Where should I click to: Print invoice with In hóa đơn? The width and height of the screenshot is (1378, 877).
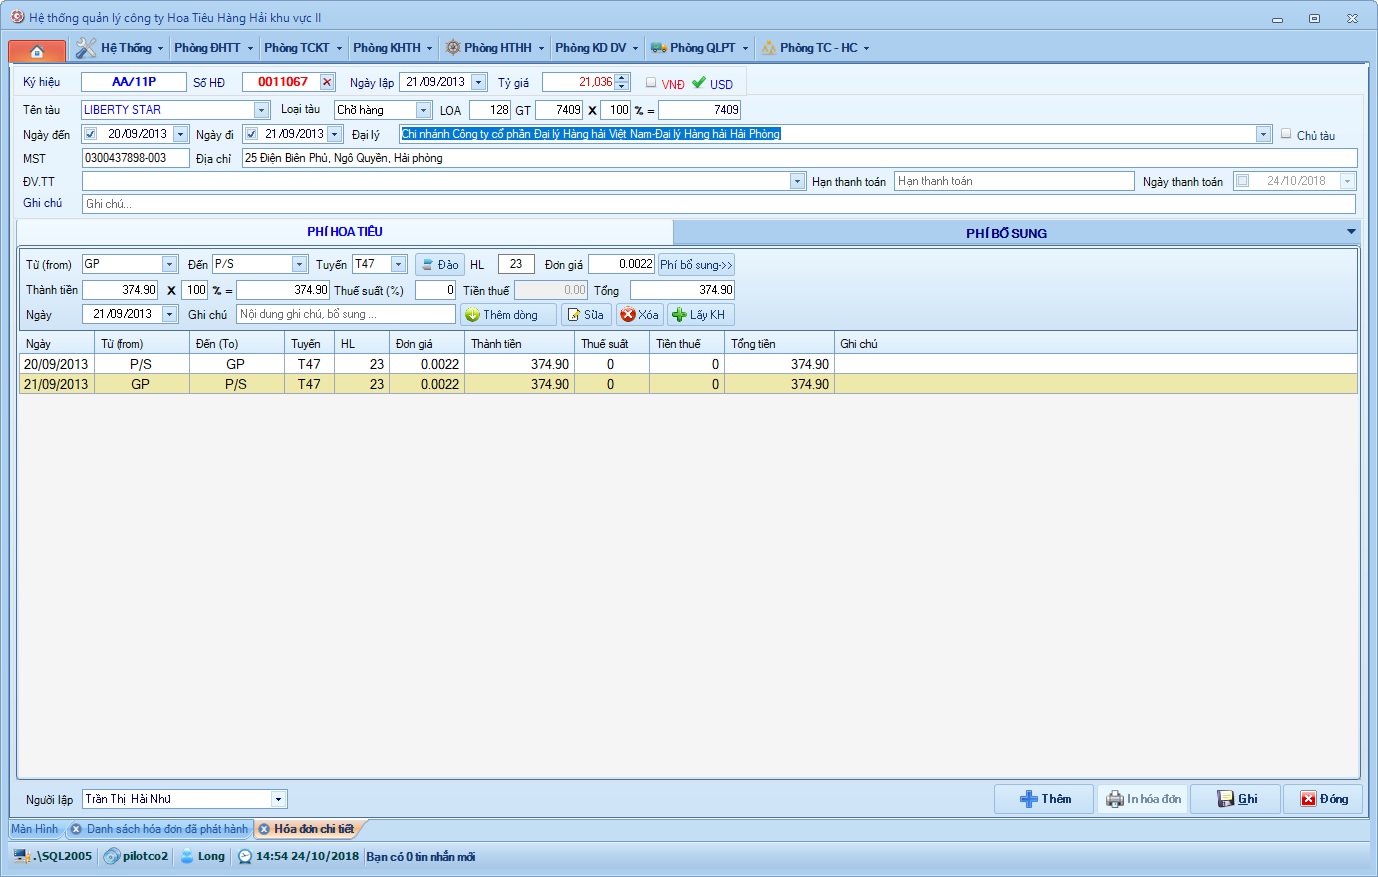(x=1143, y=799)
